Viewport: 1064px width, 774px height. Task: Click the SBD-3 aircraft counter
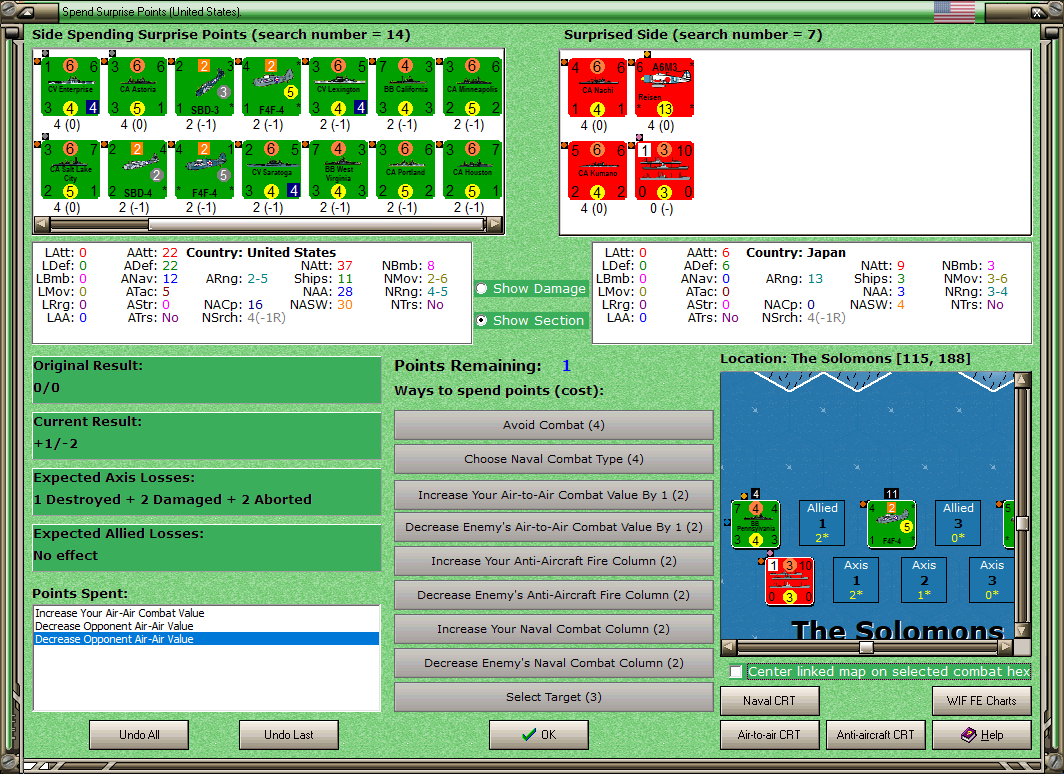tap(204, 87)
